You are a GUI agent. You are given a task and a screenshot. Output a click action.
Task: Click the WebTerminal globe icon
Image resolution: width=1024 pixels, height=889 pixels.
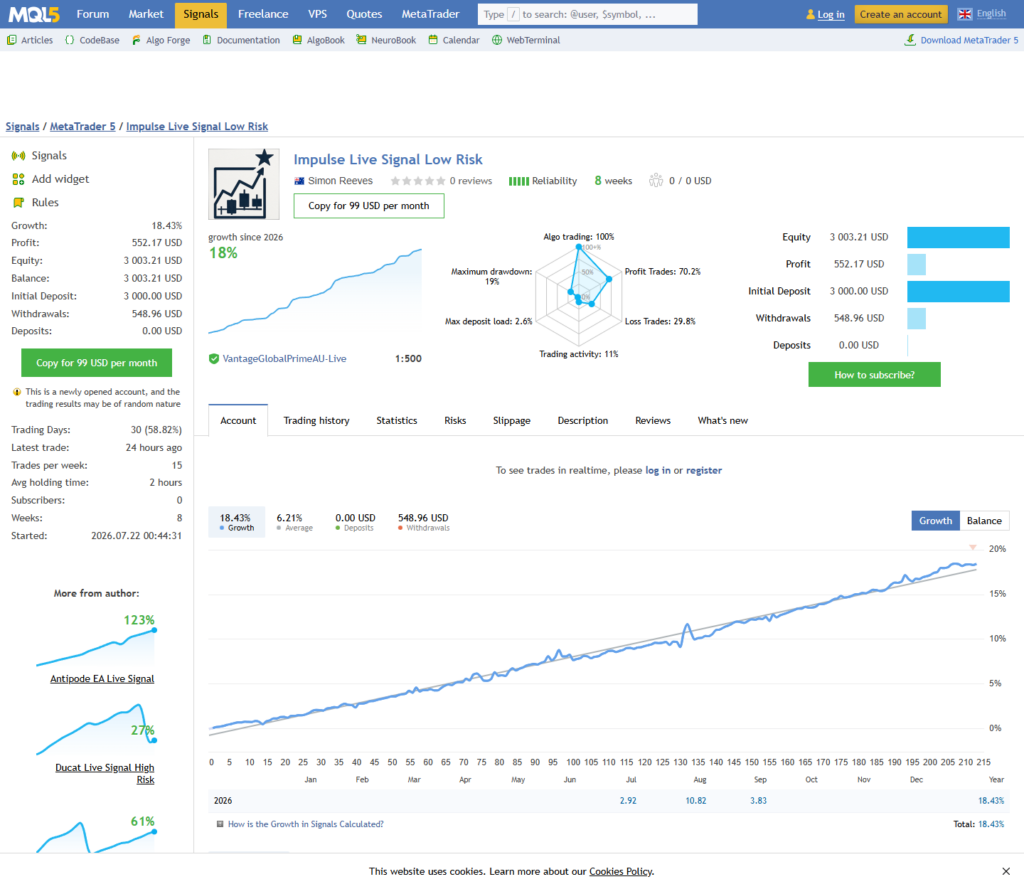point(497,40)
